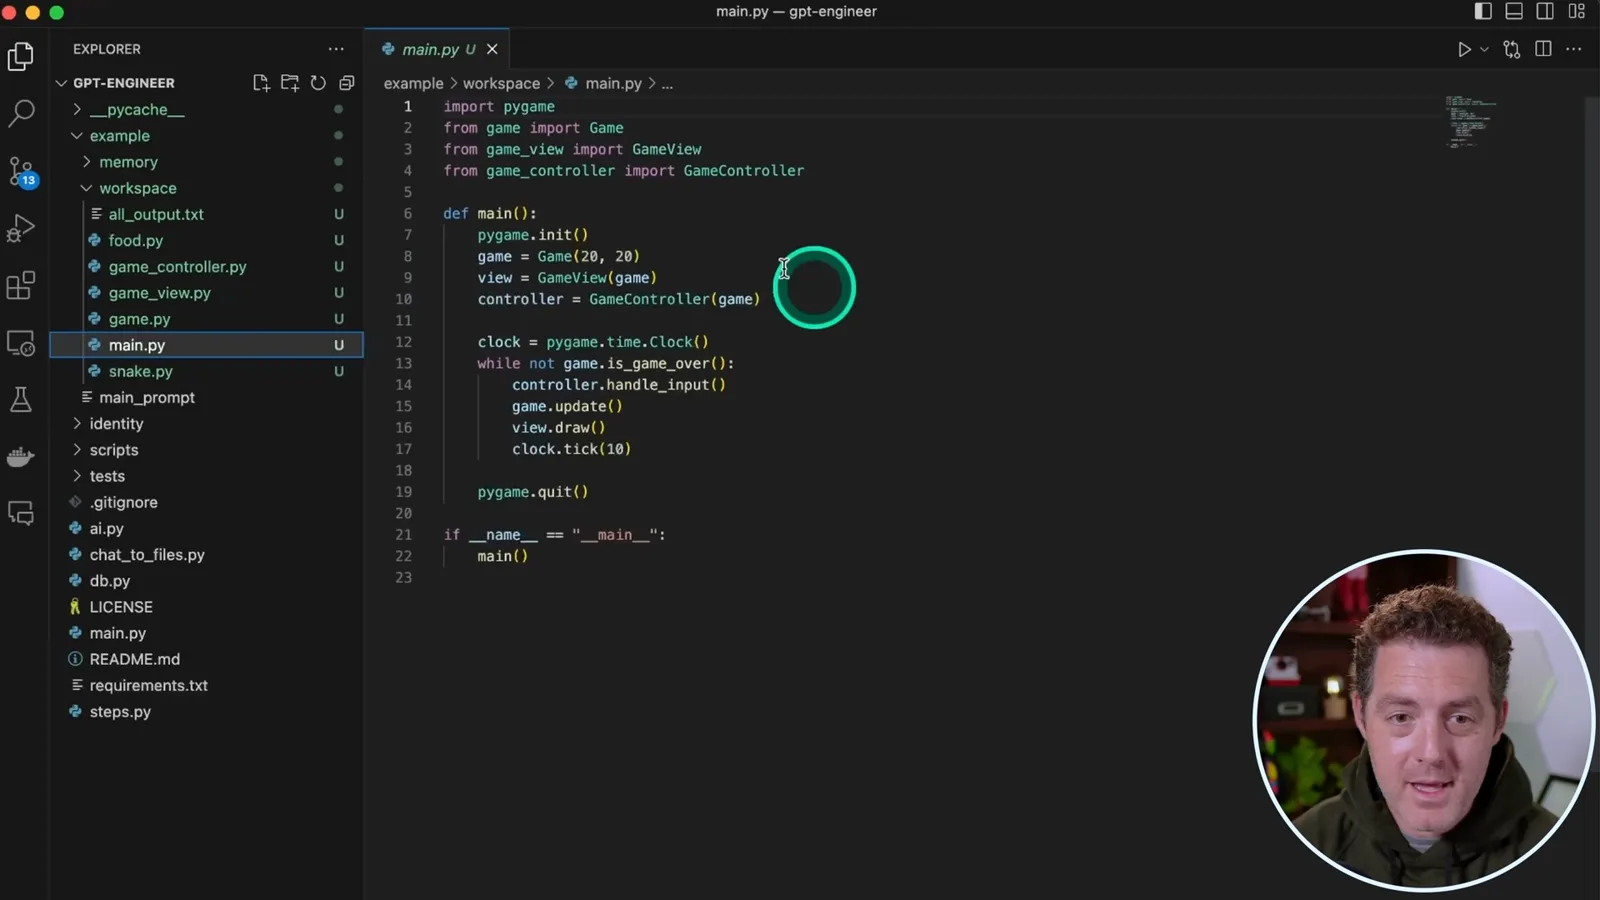Image resolution: width=1600 pixels, height=900 pixels.
Task: Open Source Control view with 13 changes
Action: point(21,171)
